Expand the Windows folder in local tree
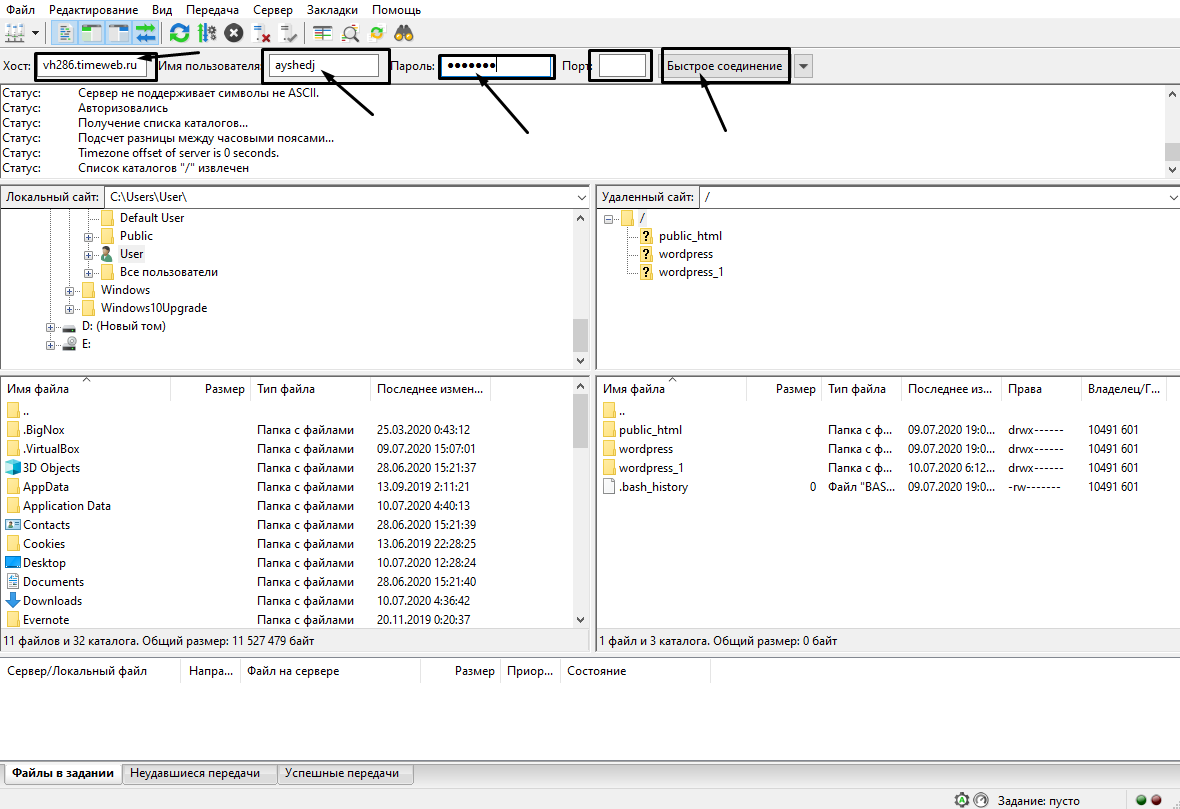Image resolution: width=1180 pixels, height=809 pixels. [68, 289]
